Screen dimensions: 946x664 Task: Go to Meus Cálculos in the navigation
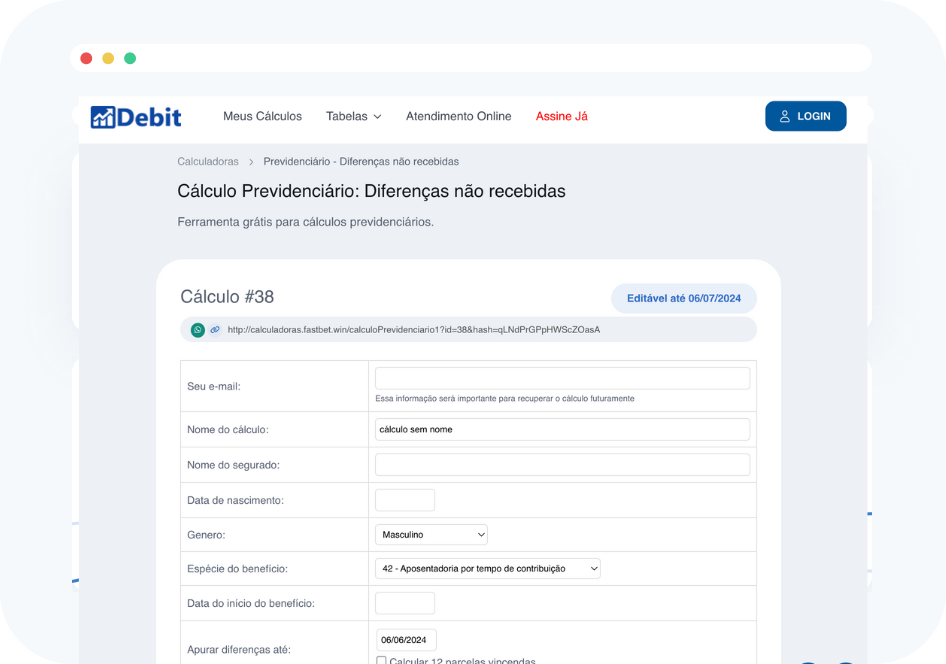[262, 116]
